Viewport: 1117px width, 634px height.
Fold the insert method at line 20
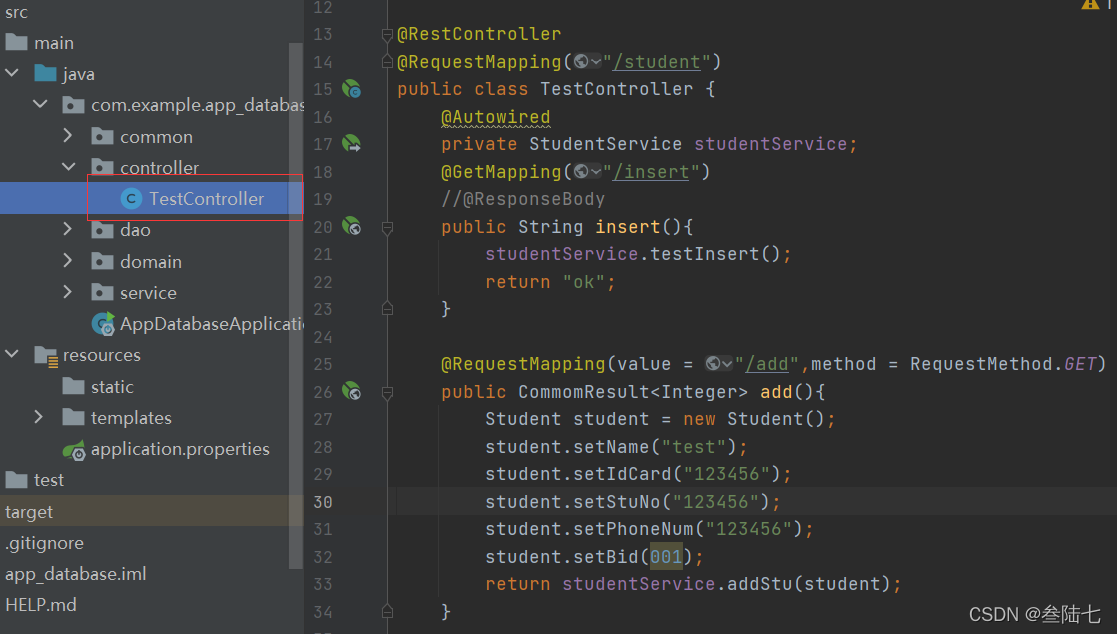pyautogui.click(x=388, y=228)
